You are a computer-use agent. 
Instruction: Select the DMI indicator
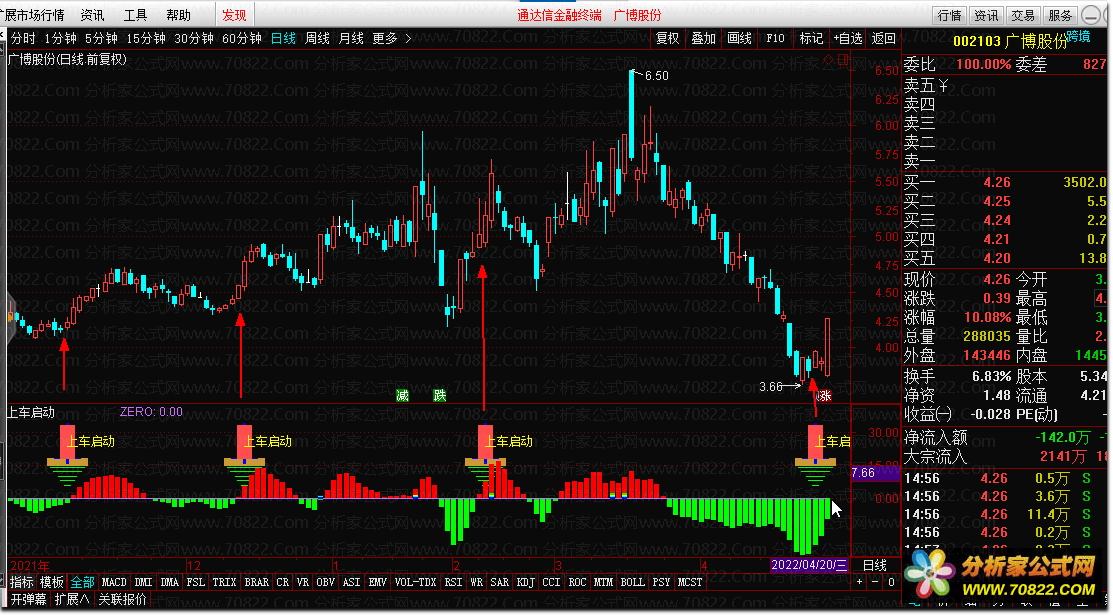[x=143, y=582]
